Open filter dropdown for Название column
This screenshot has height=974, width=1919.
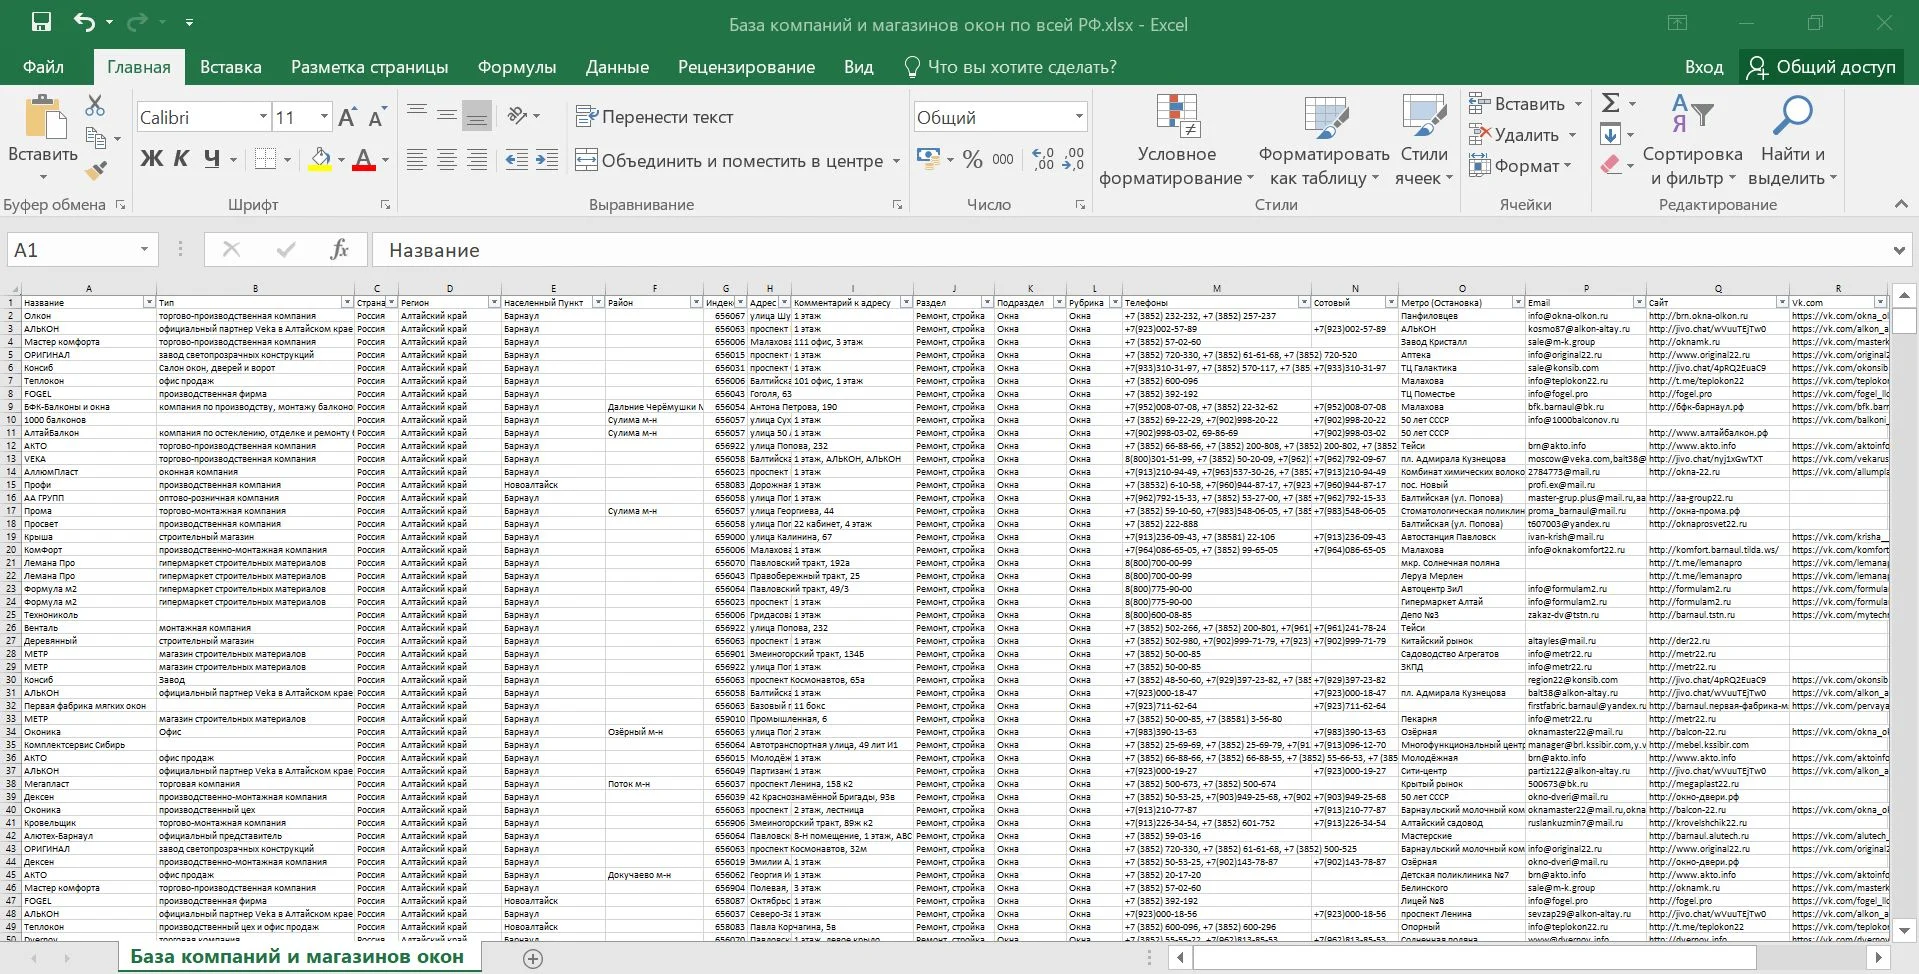(149, 302)
